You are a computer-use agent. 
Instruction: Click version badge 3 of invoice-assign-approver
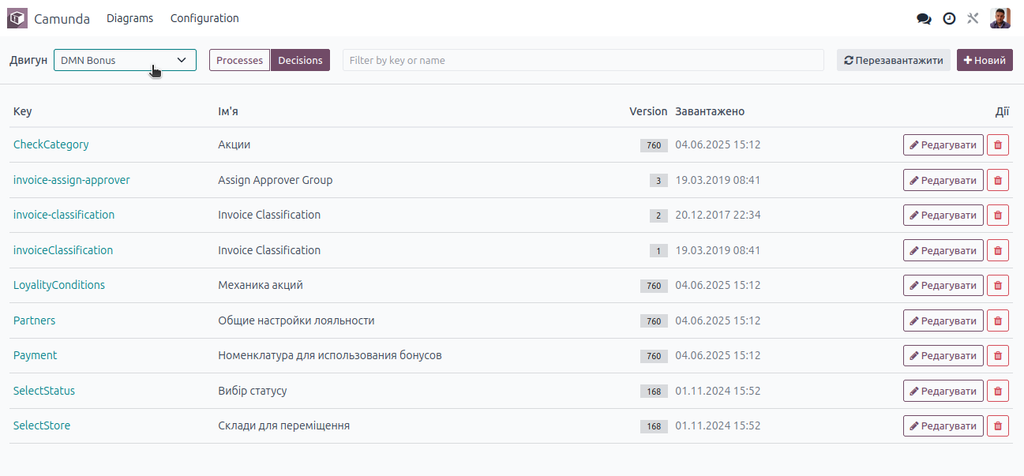[x=658, y=181]
